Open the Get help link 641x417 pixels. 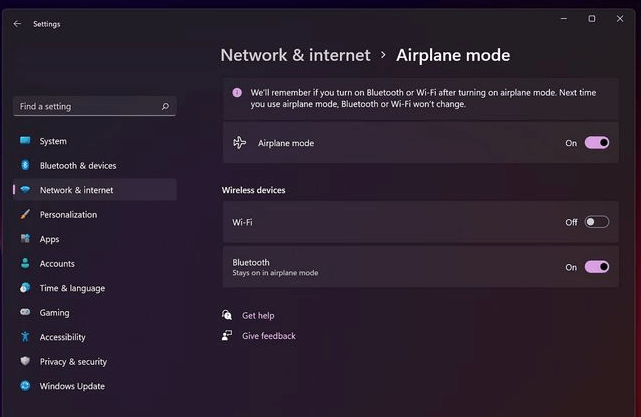[x=258, y=316]
